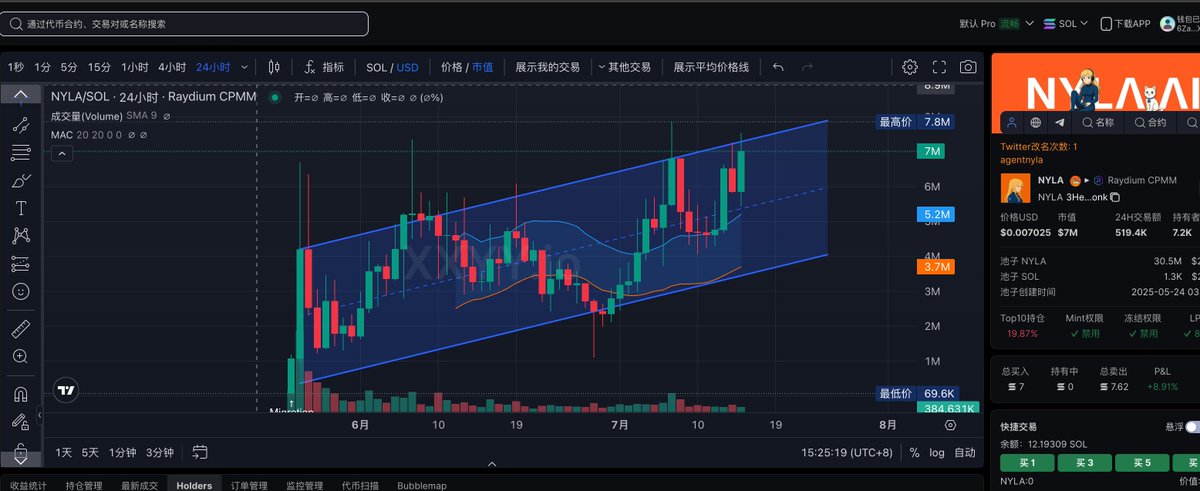Open the chart time zone settings icon

click(x=950, y=424)
